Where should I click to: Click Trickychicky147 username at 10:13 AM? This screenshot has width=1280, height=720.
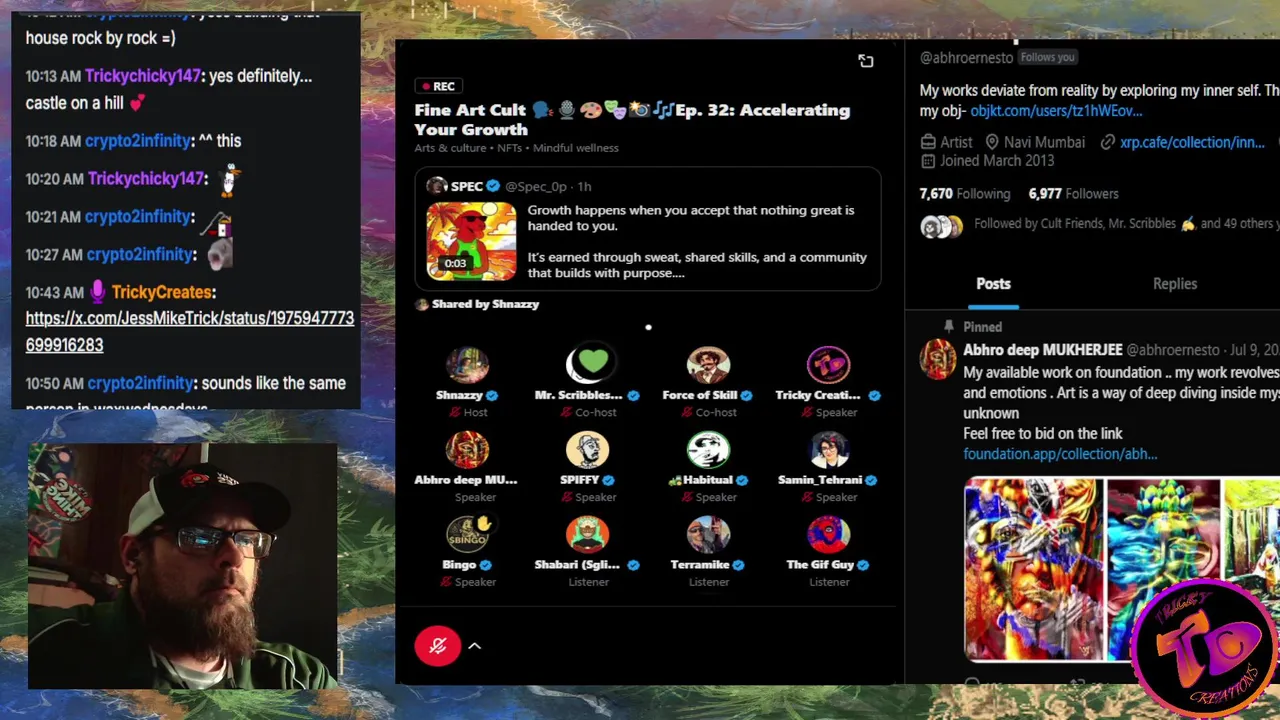click(x=143, y=76)
